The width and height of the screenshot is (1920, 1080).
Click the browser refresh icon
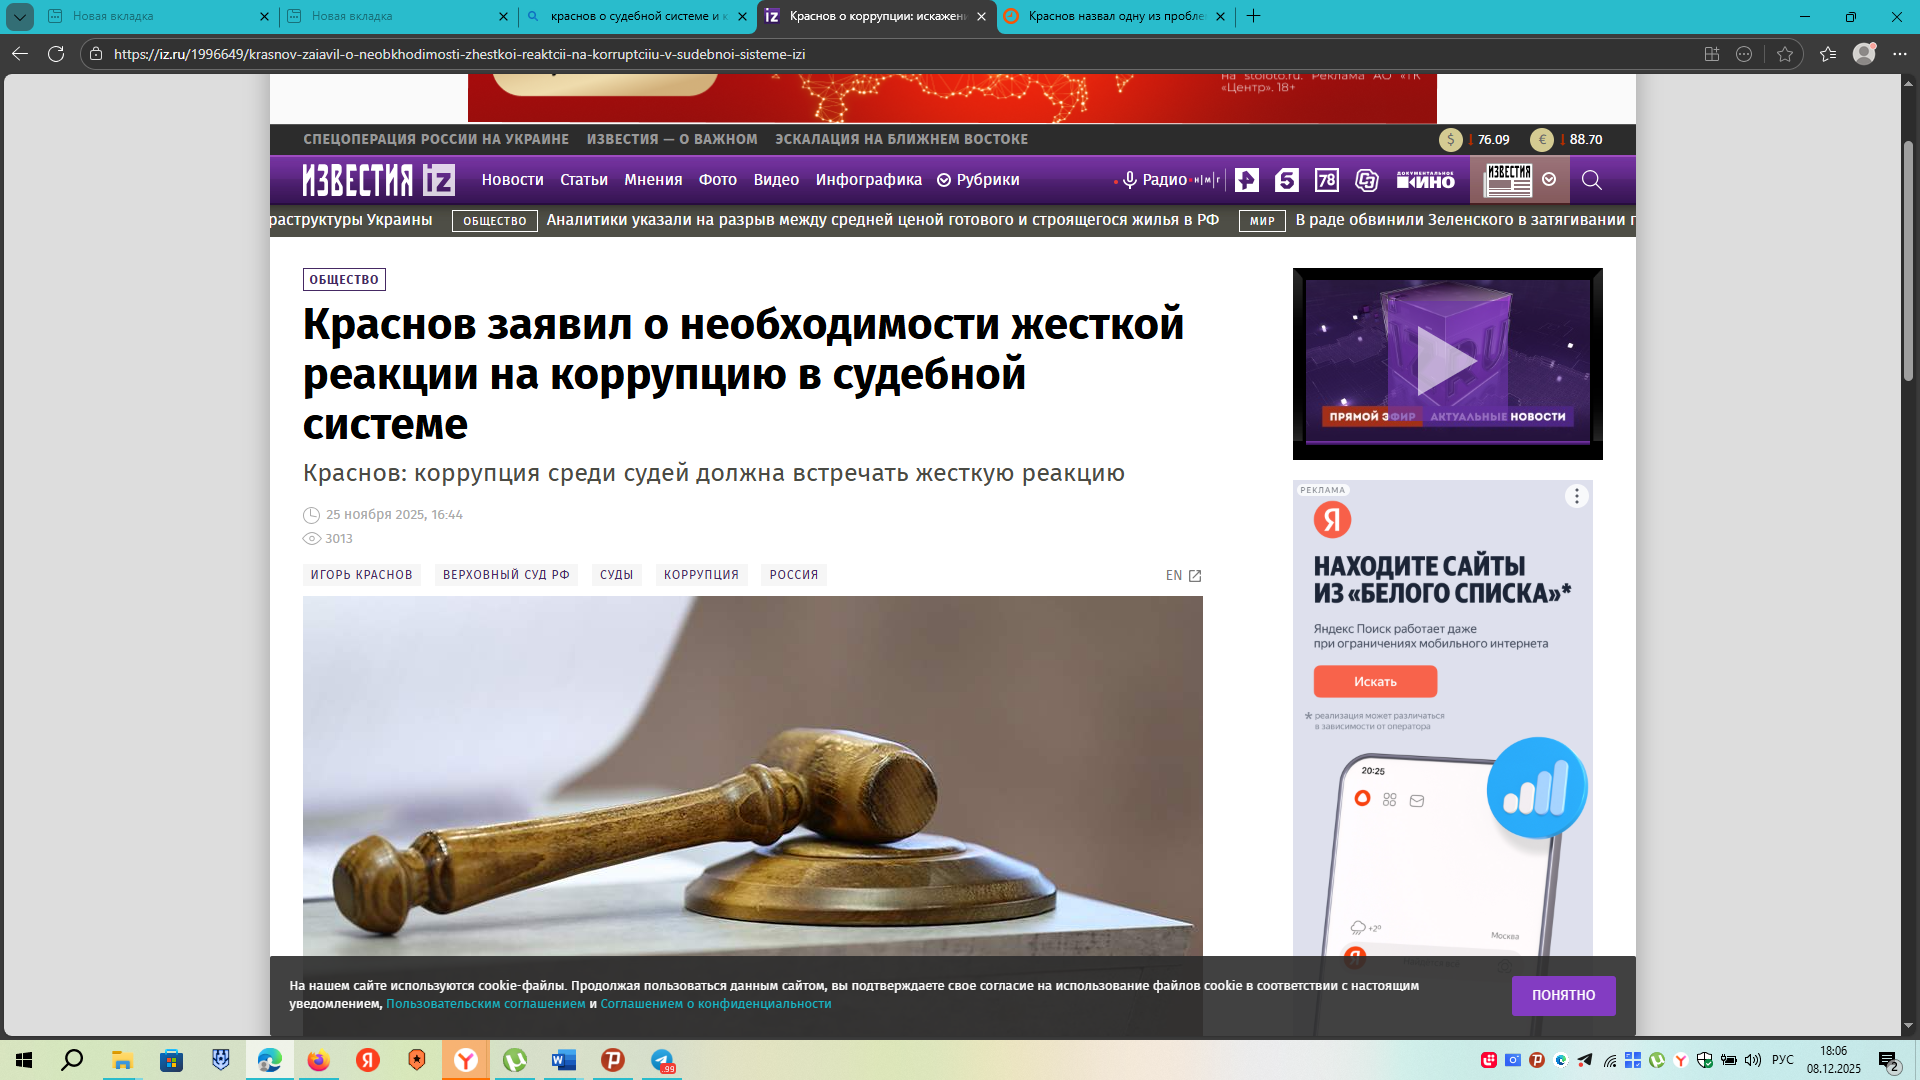coord(56,54)
